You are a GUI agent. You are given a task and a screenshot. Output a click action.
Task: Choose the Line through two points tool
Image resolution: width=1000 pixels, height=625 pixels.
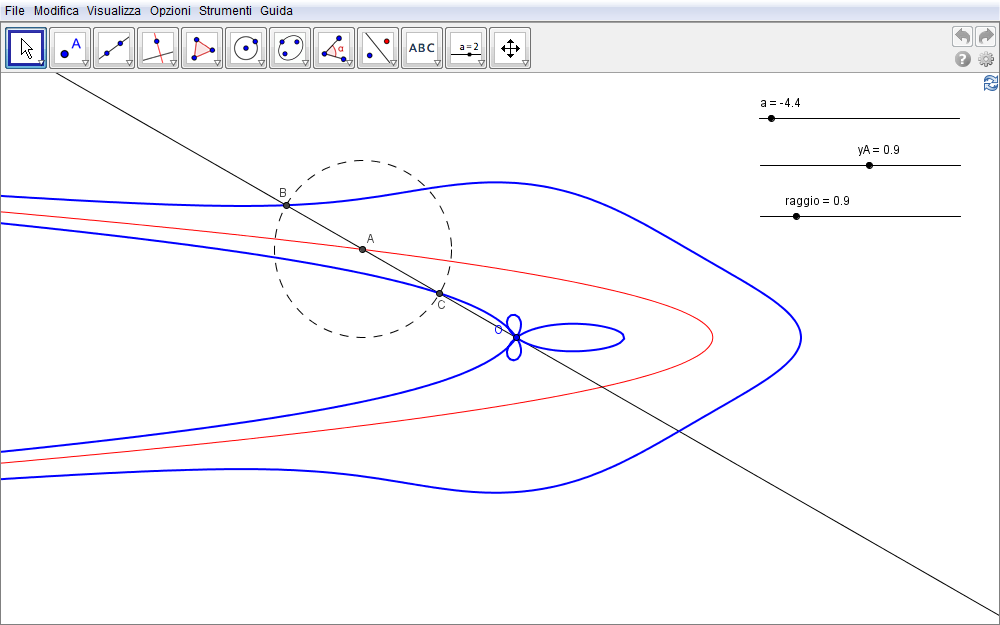point(114,47)
